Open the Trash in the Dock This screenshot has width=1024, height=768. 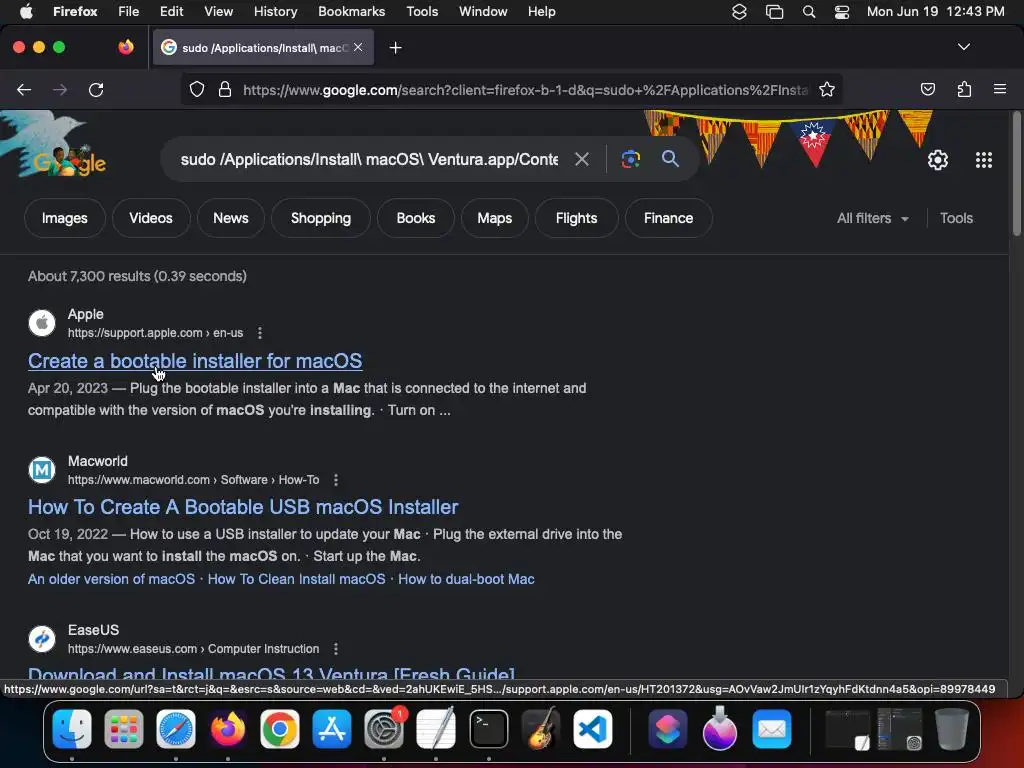click(x=952, y=728)
